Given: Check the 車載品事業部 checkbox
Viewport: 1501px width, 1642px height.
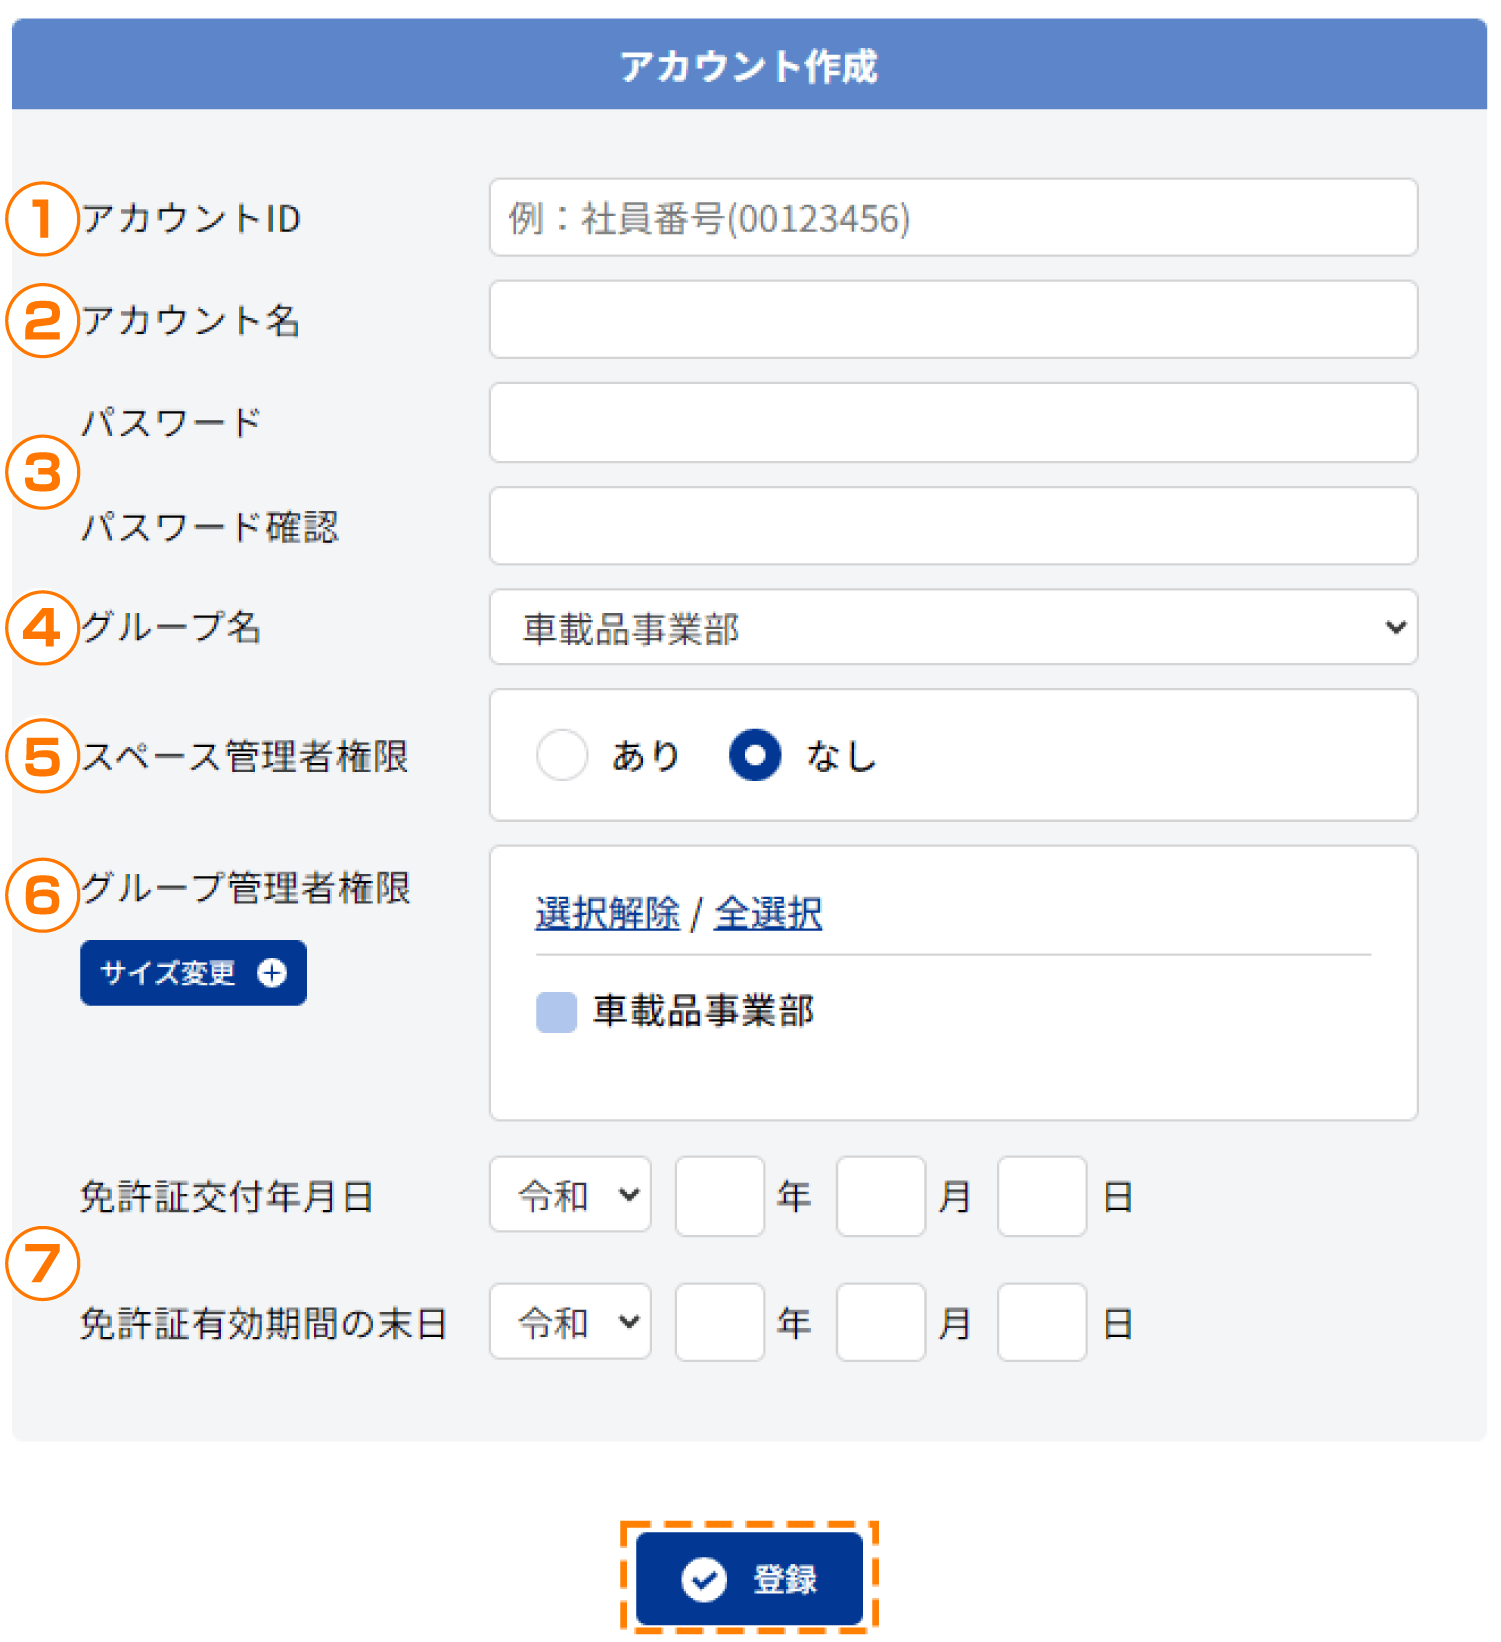Looking at the screenshot, I should [x=557, y=1012].
